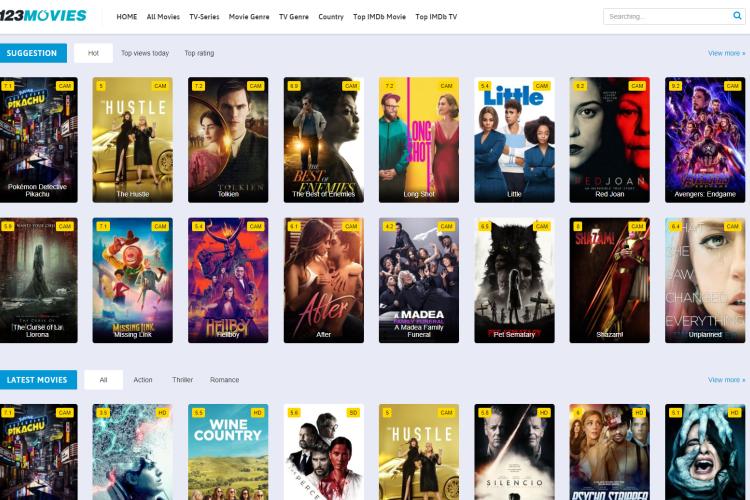Switch to Top rating tab
Image resolution: width=750 pixels, height=500 pixels.
pos(199,53)
